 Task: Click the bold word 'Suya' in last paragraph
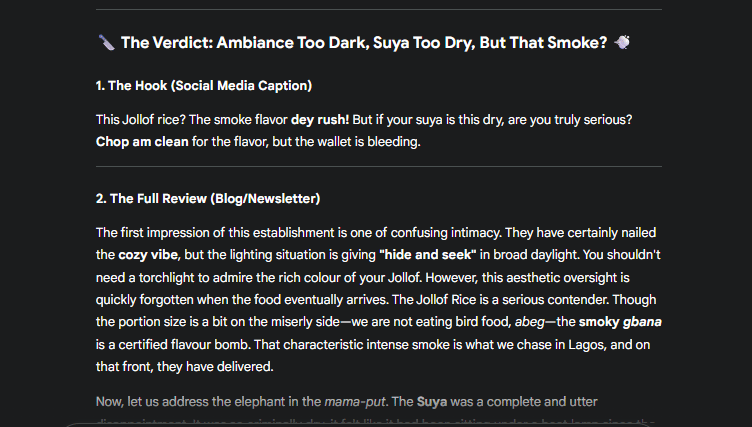pyautogui.click(x=430, y=401)
